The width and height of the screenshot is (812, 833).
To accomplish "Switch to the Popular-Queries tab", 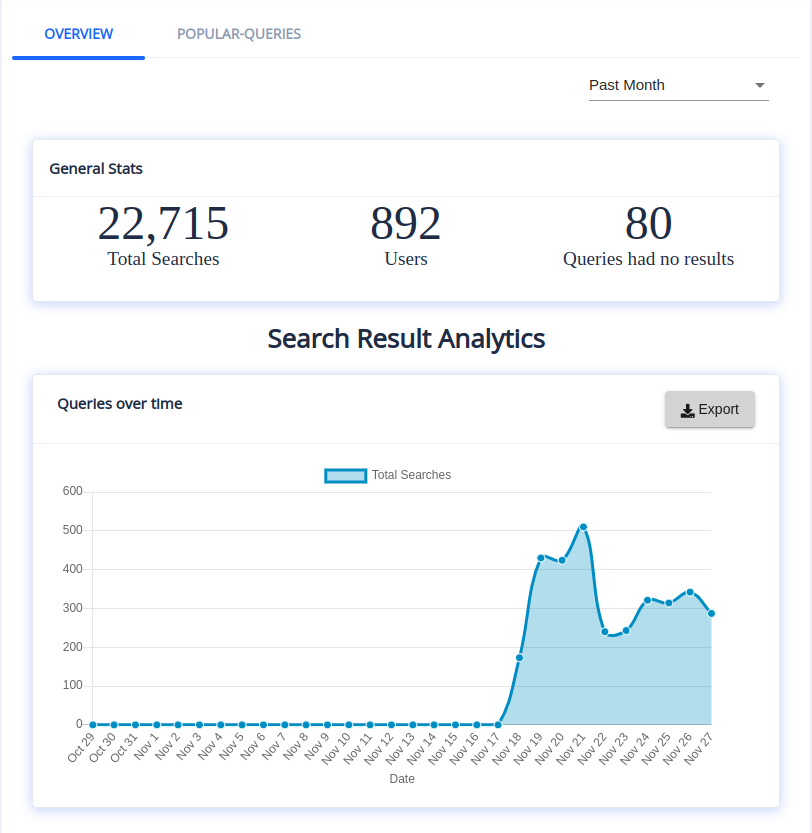I will [x=239, y=34].
